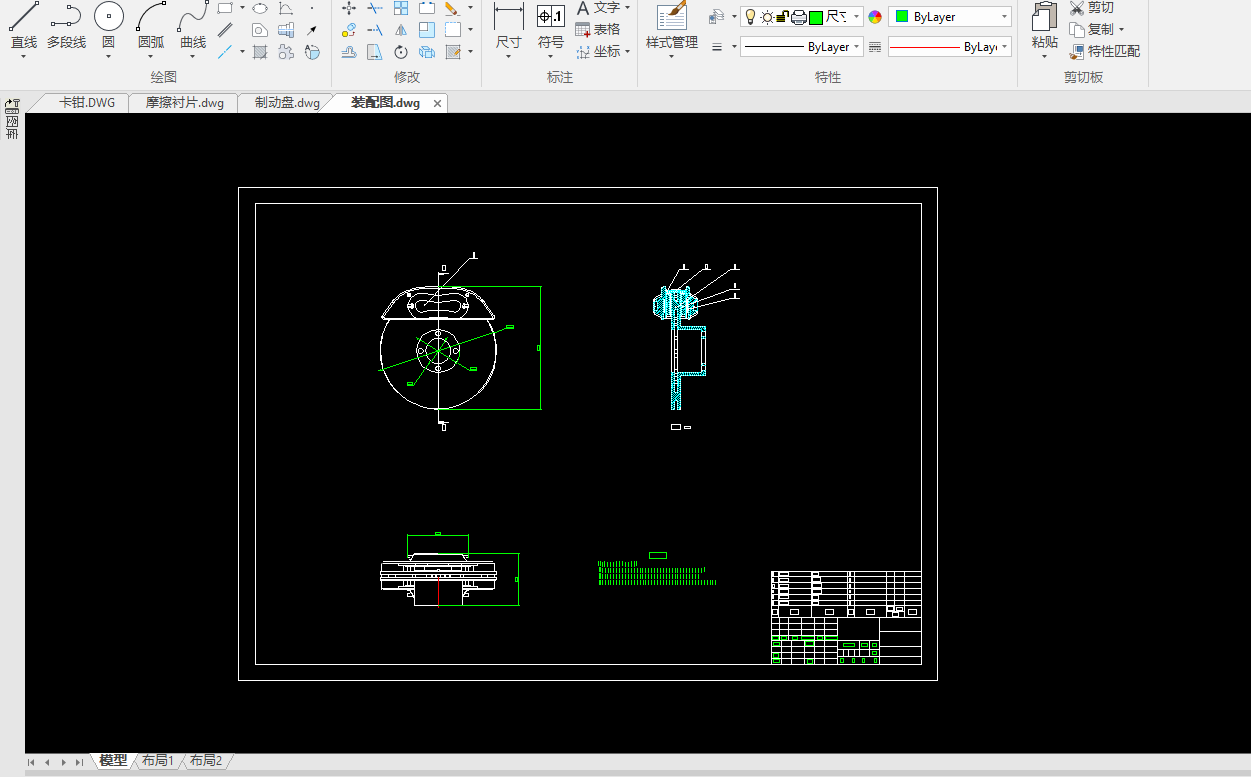Open the 符号 symbol tool
The image size is (1251, 777).
550,18
